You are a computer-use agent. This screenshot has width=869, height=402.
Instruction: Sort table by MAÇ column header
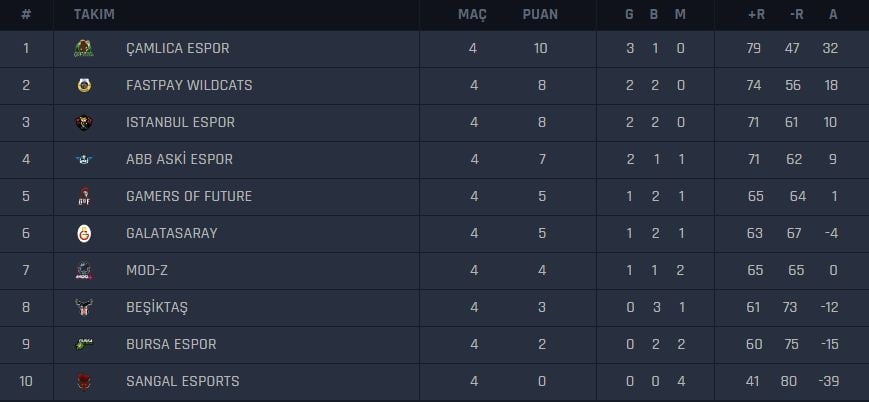[472, 14]
